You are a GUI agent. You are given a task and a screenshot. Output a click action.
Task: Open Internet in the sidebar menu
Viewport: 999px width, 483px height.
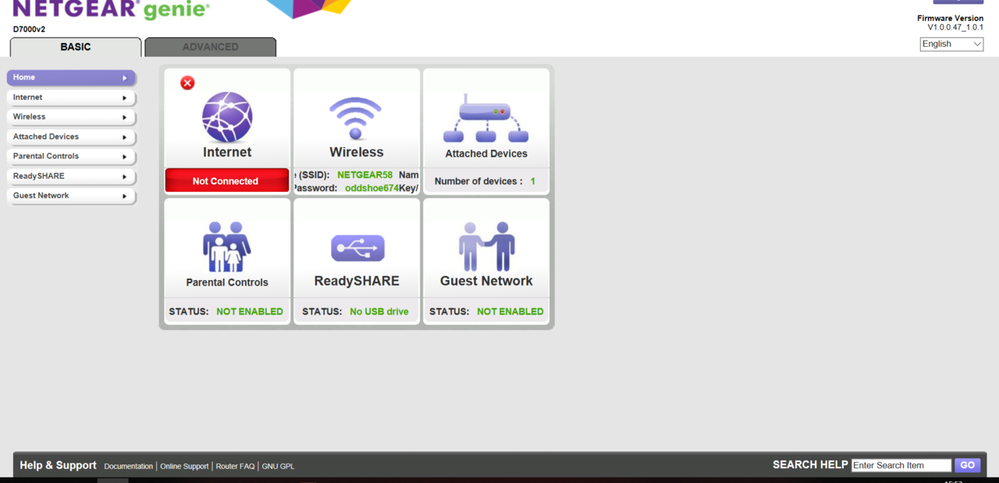(x=71, y=97)
